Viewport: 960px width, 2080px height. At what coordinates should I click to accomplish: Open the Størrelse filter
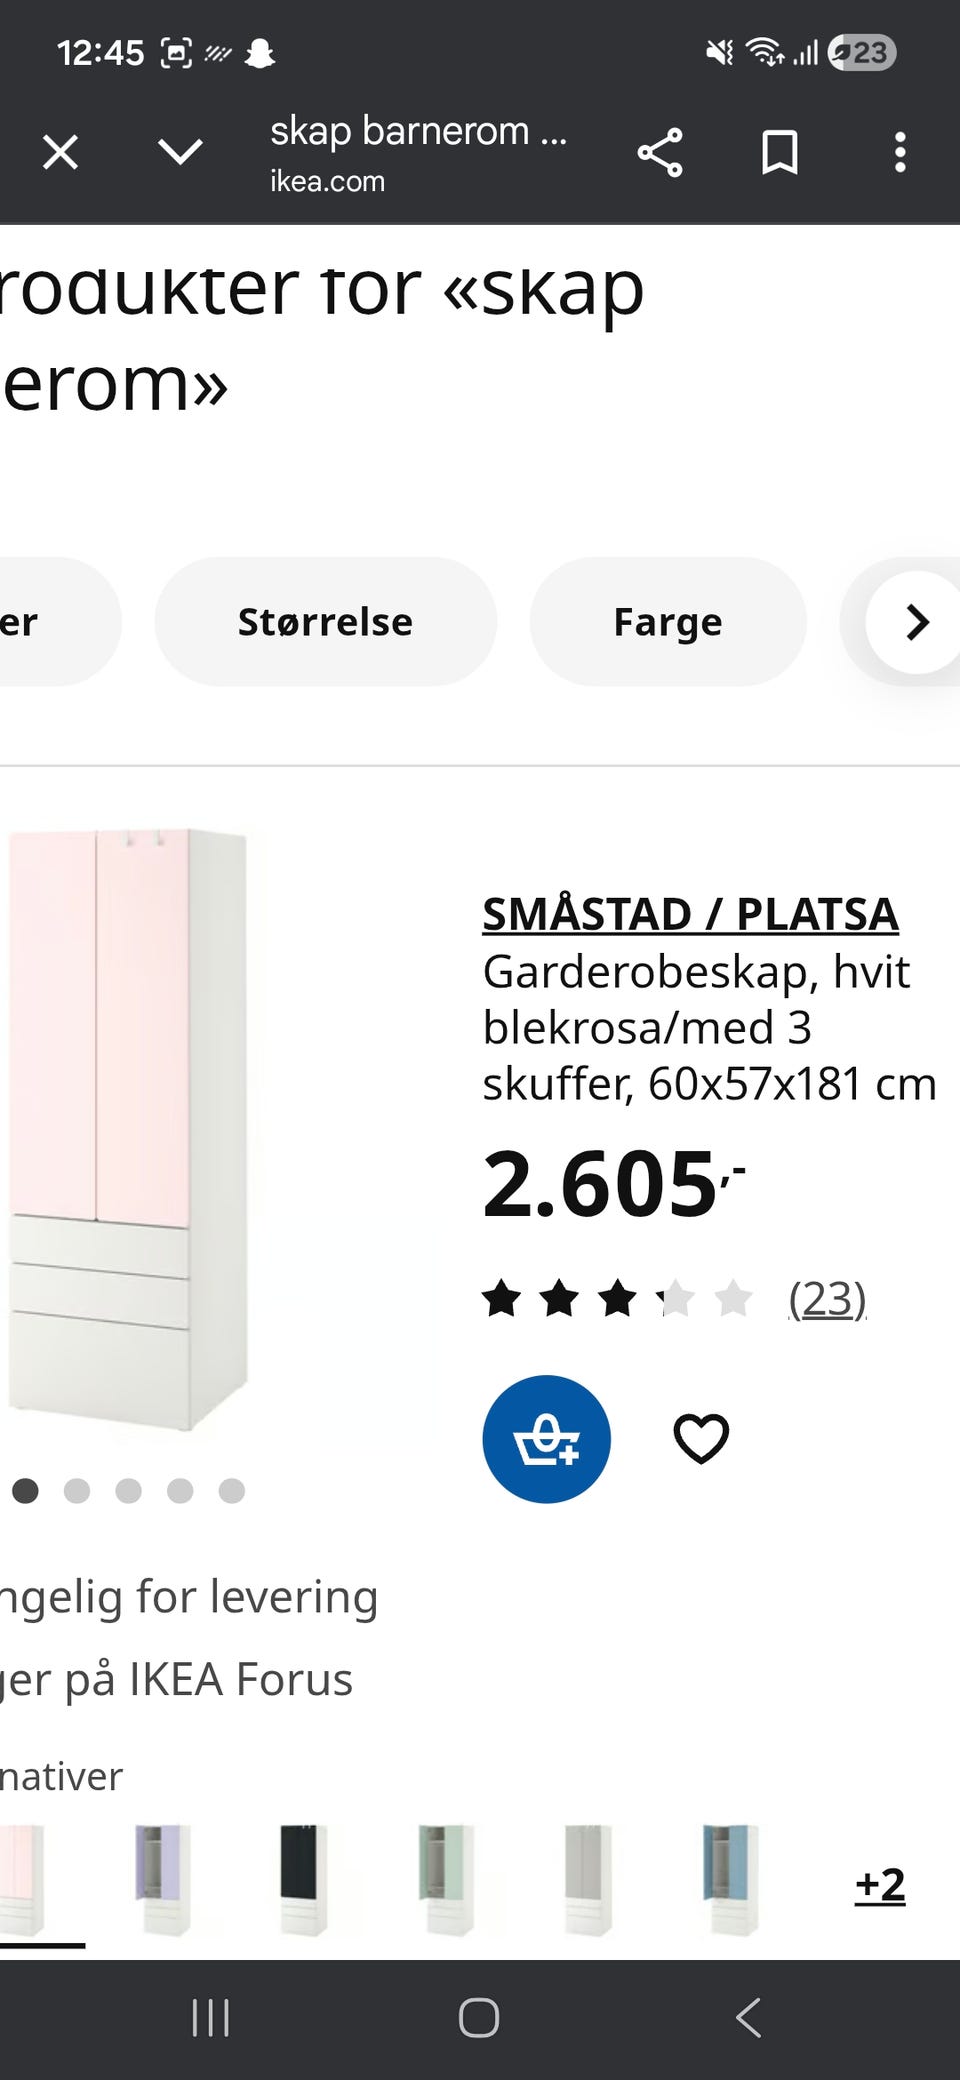(x=325, y=622)
